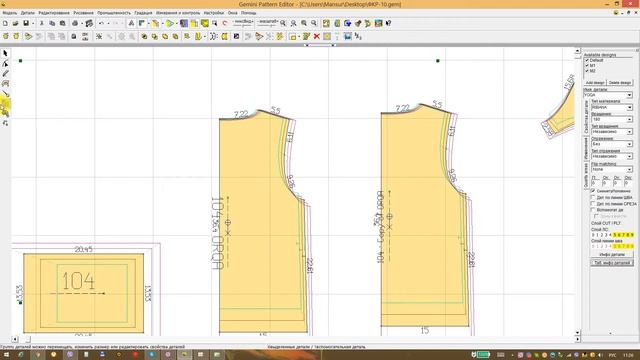The height and width of the screenshot is (360, 640).
Task: Click the red X delete icon
Action: 316,36
